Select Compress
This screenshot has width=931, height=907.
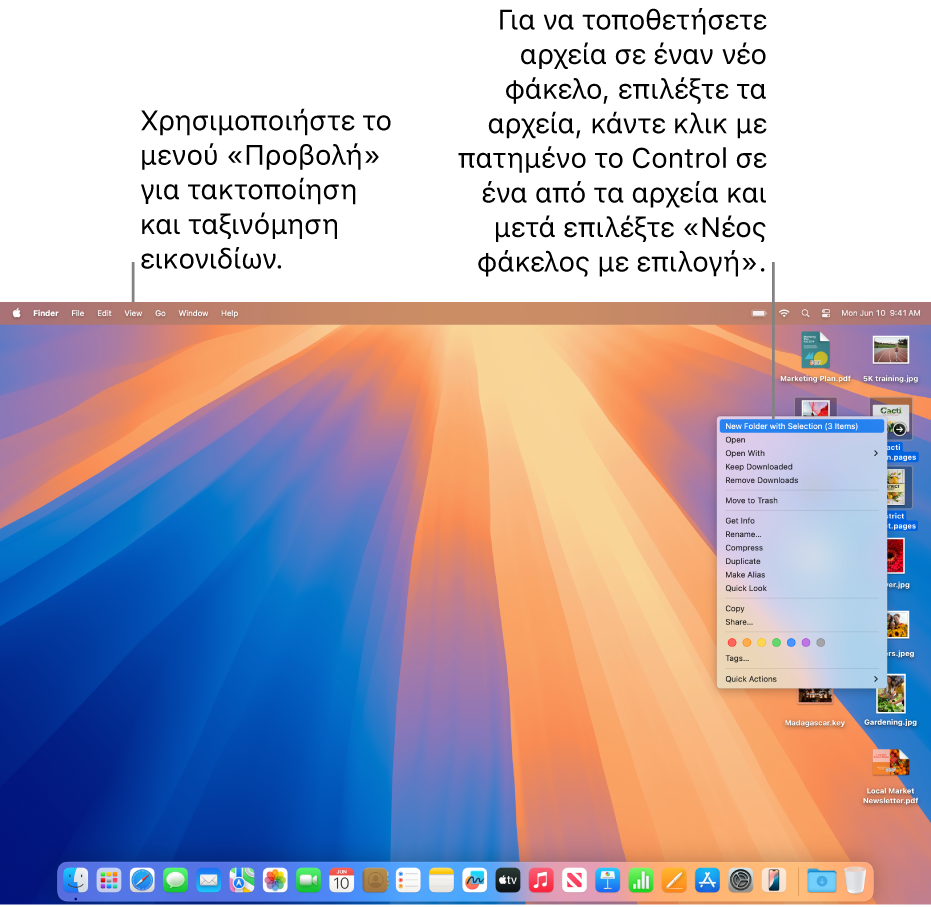(x=802, y=548)
